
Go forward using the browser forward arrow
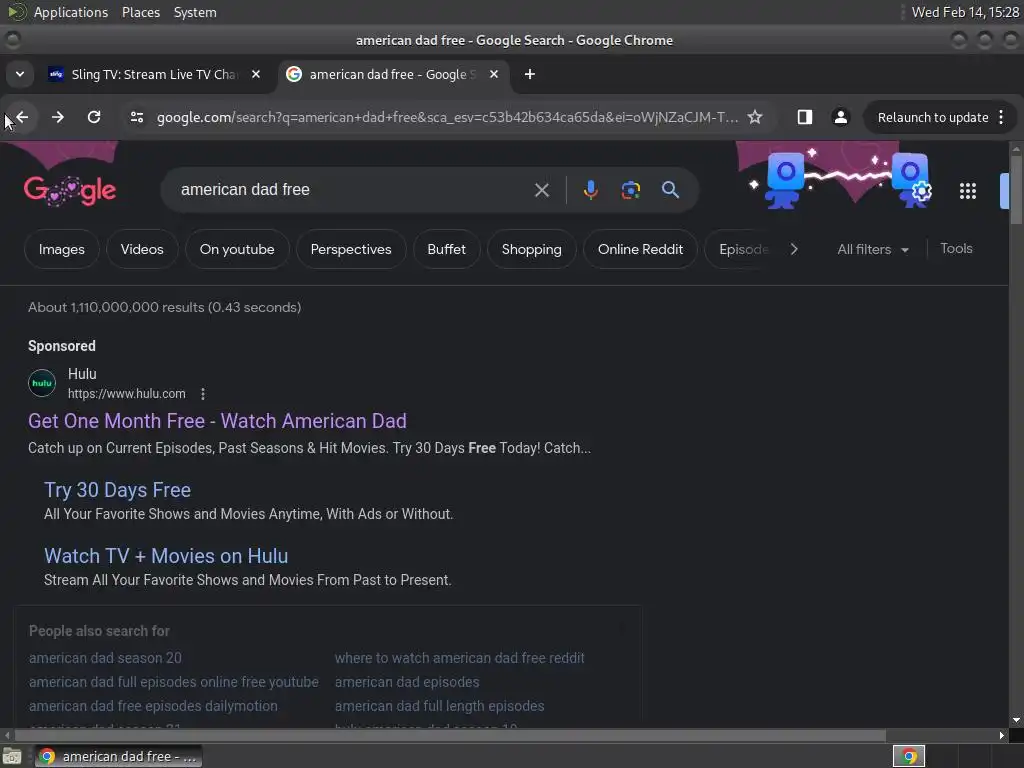tap(58, 118)
